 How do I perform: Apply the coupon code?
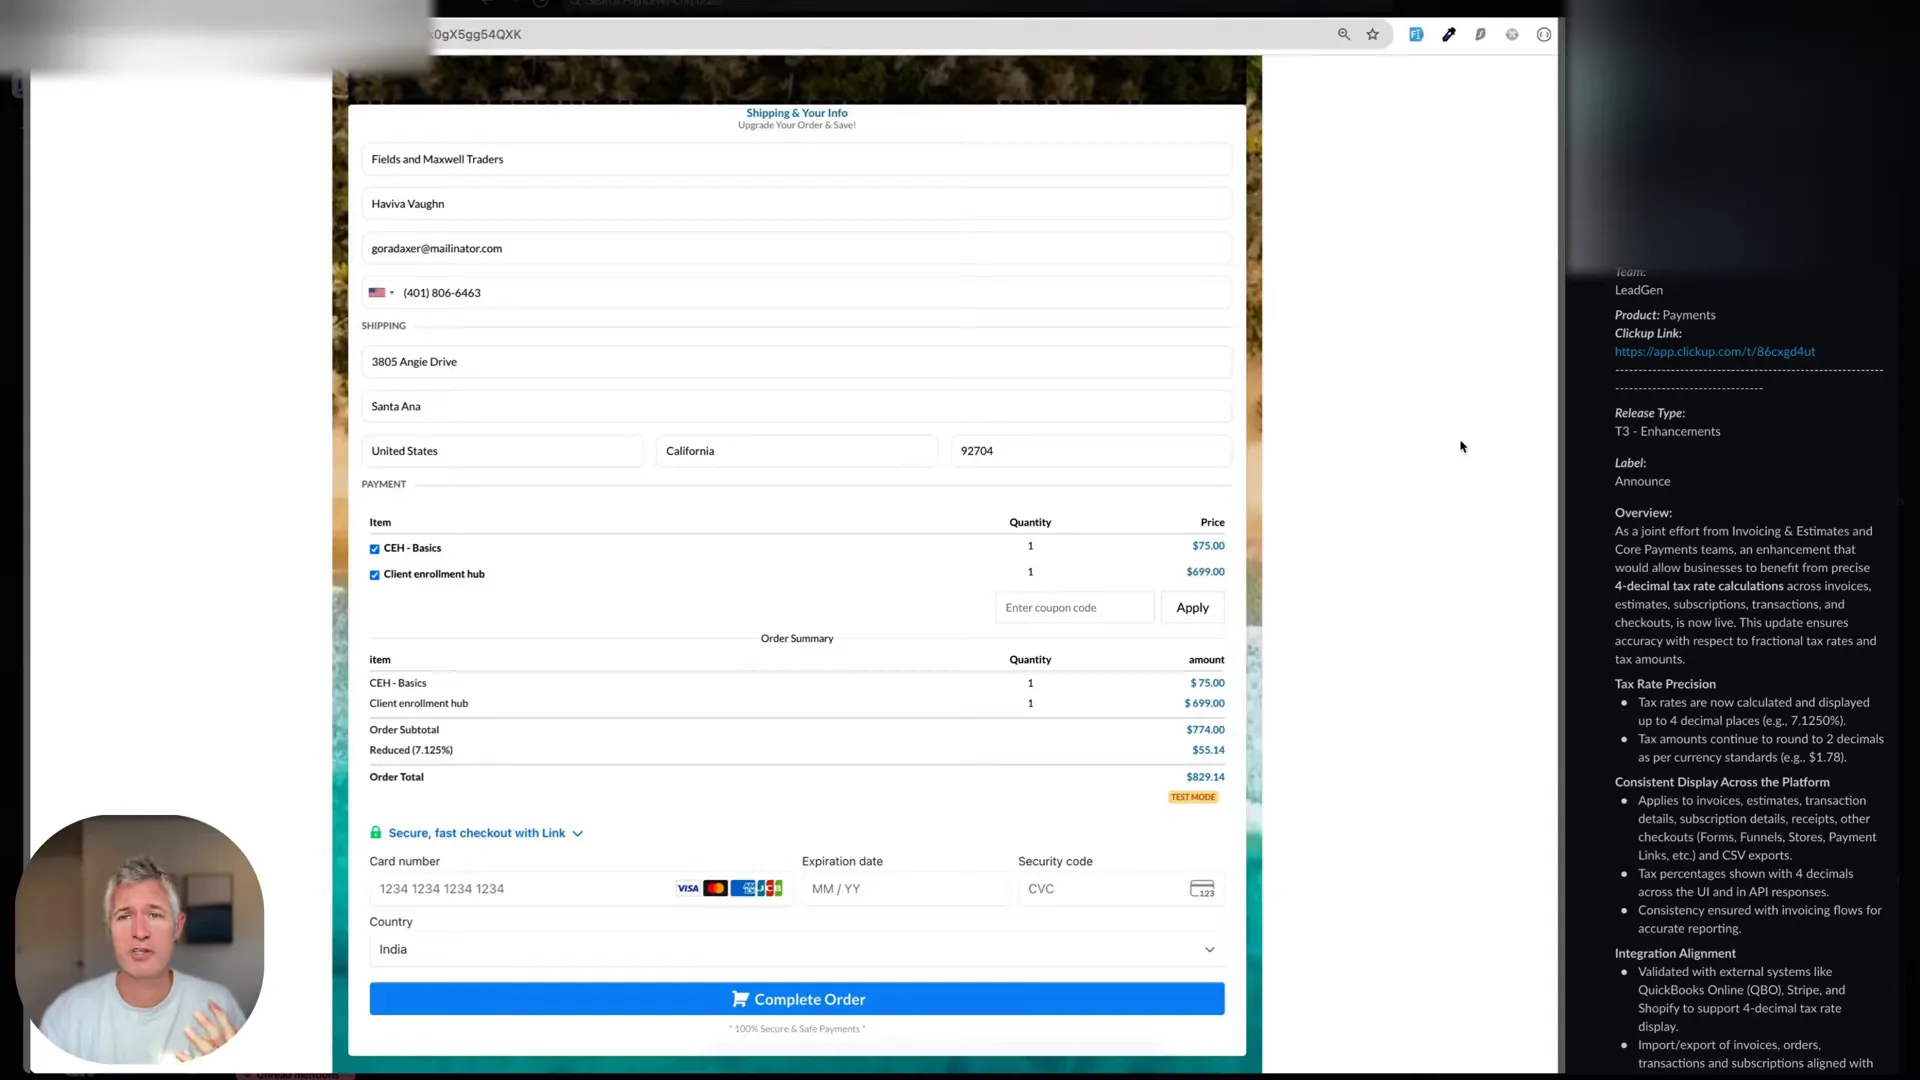1192,607
